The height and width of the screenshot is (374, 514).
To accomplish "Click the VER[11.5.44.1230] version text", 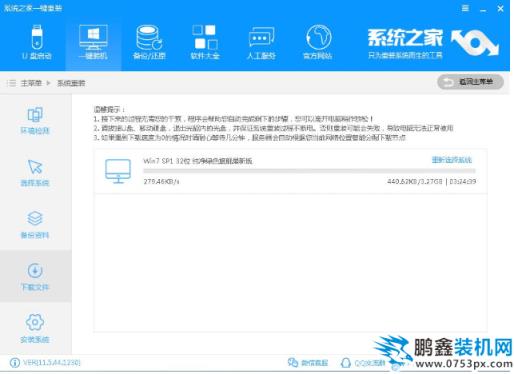I will pyautogui.click(x=52, y=363).
